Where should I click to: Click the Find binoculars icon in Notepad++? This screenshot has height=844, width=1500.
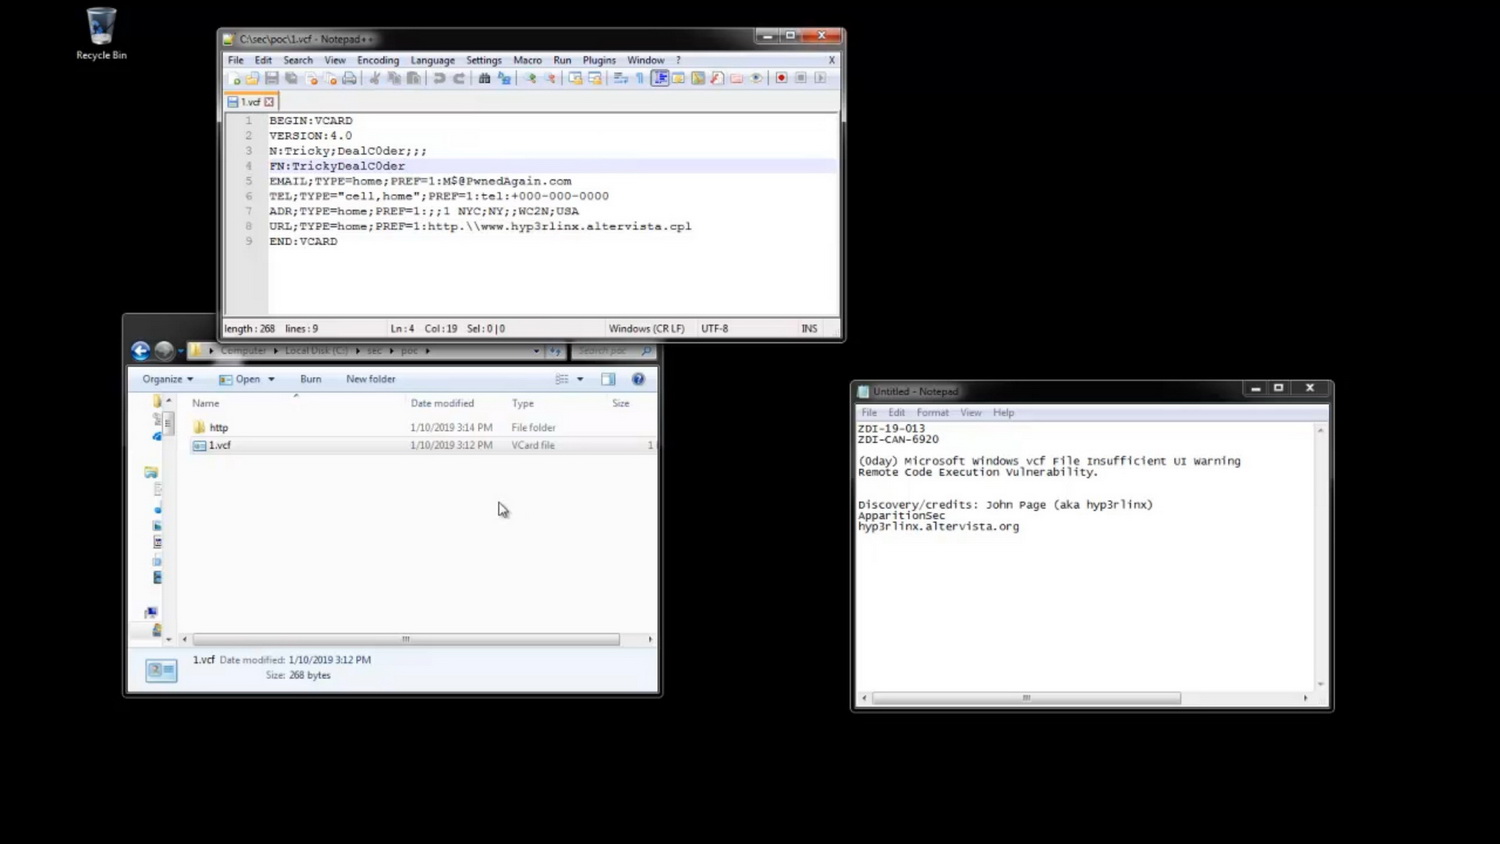[484, 78]
